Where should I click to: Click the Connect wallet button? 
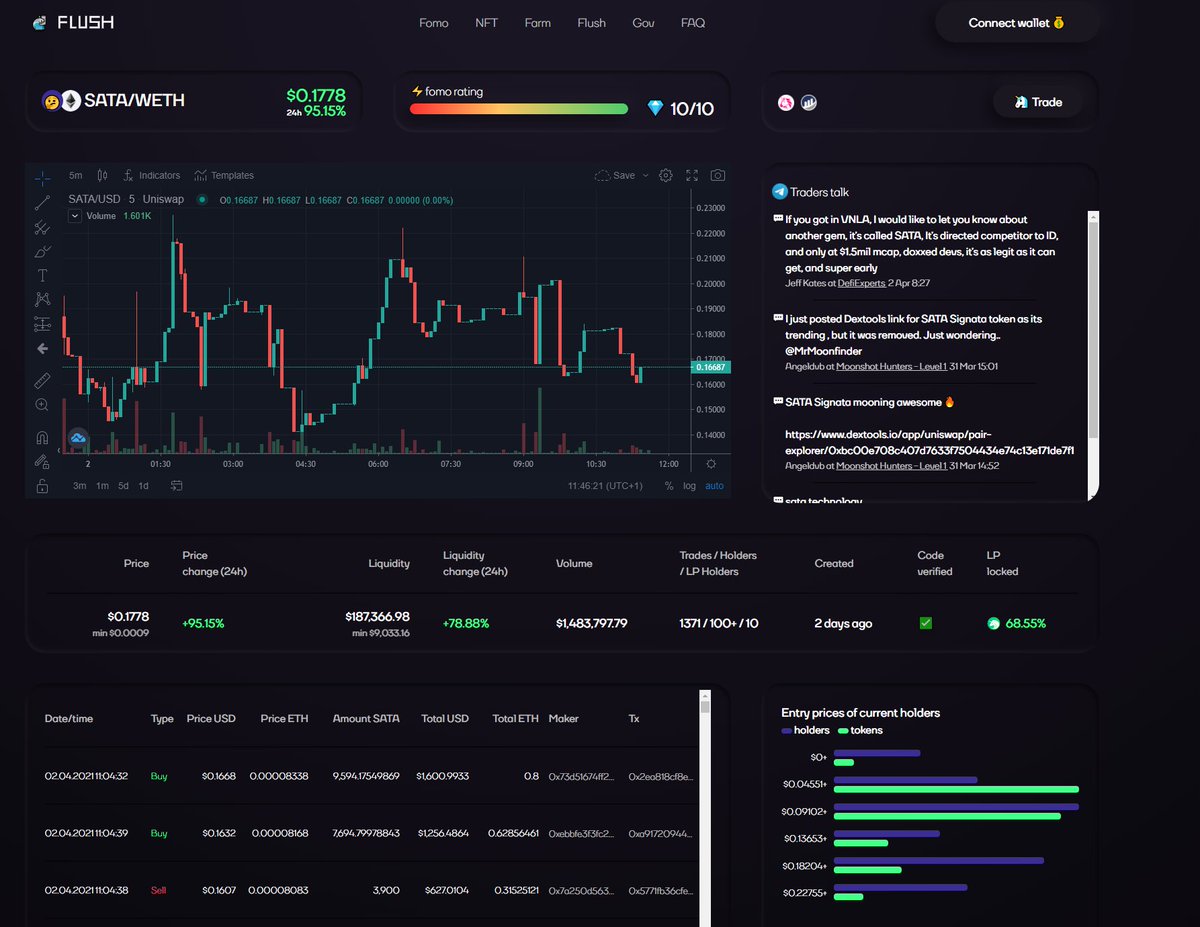pos(1017,22)
